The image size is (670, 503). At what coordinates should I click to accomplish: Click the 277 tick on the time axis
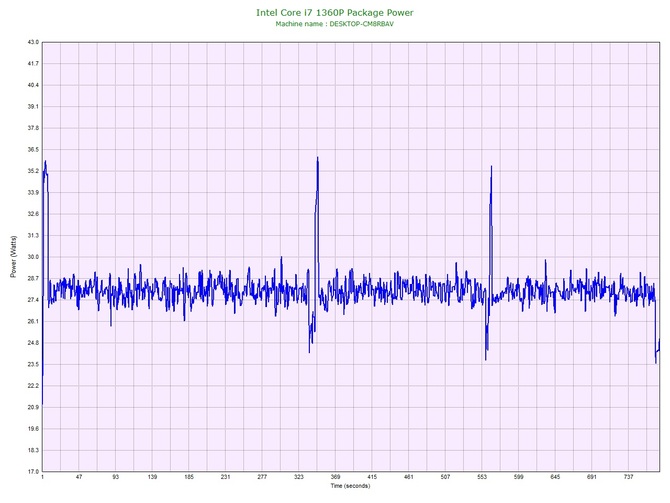[x=262, y=477]
